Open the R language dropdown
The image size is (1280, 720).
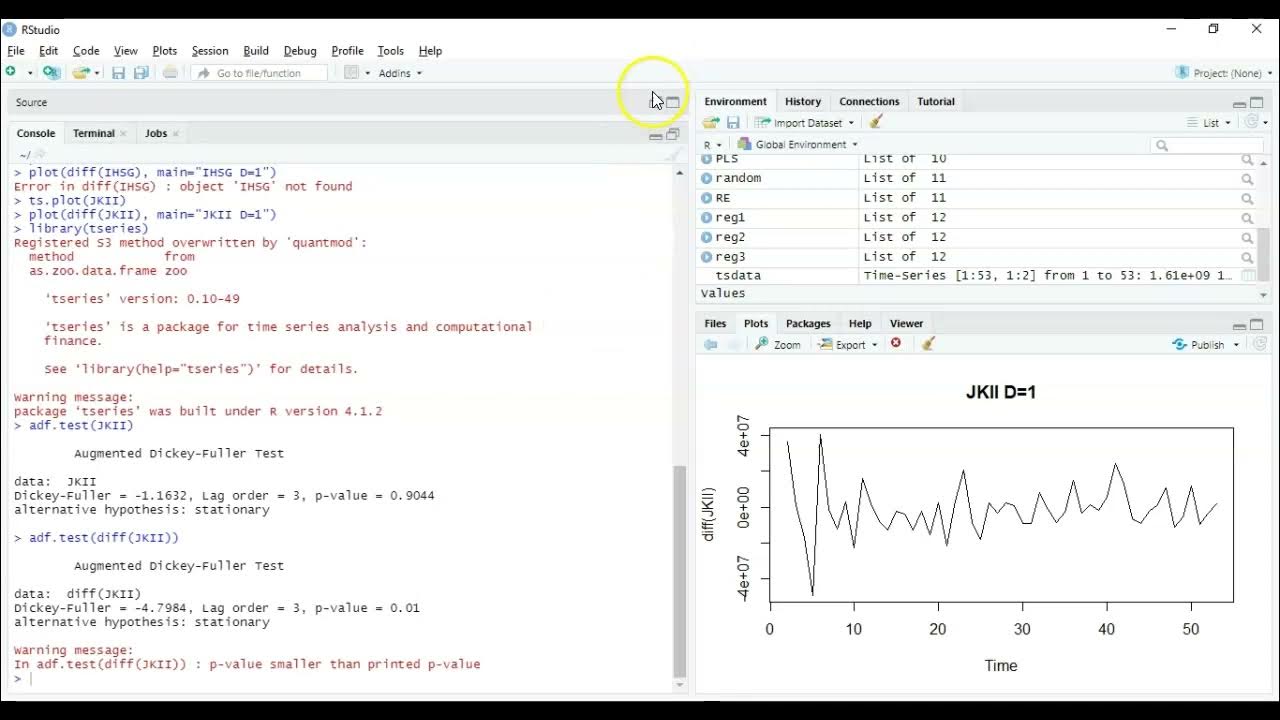[x=713, y=145]
